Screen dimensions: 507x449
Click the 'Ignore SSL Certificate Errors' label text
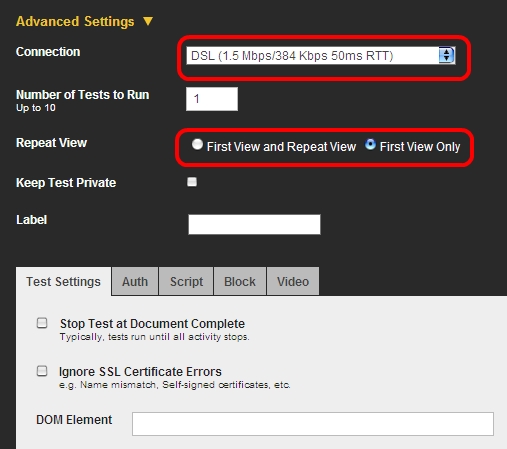140,372
